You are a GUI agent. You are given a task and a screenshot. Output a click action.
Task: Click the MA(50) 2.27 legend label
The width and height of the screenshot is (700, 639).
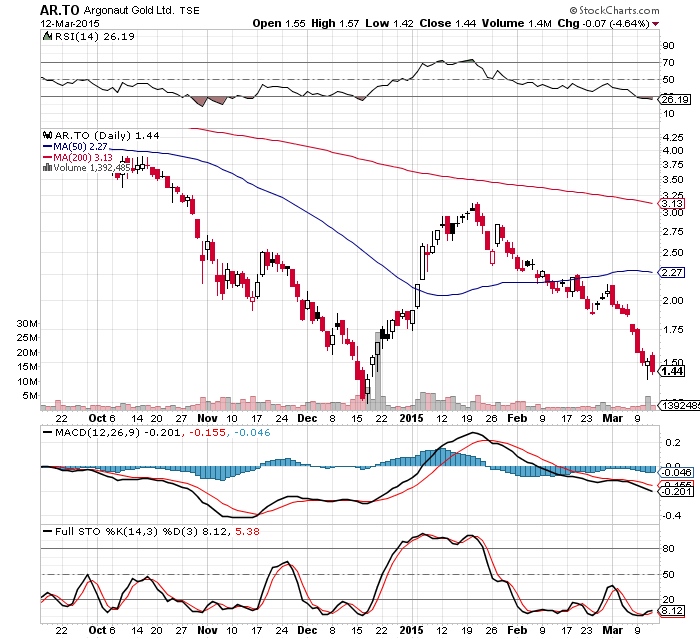point(80,146)
